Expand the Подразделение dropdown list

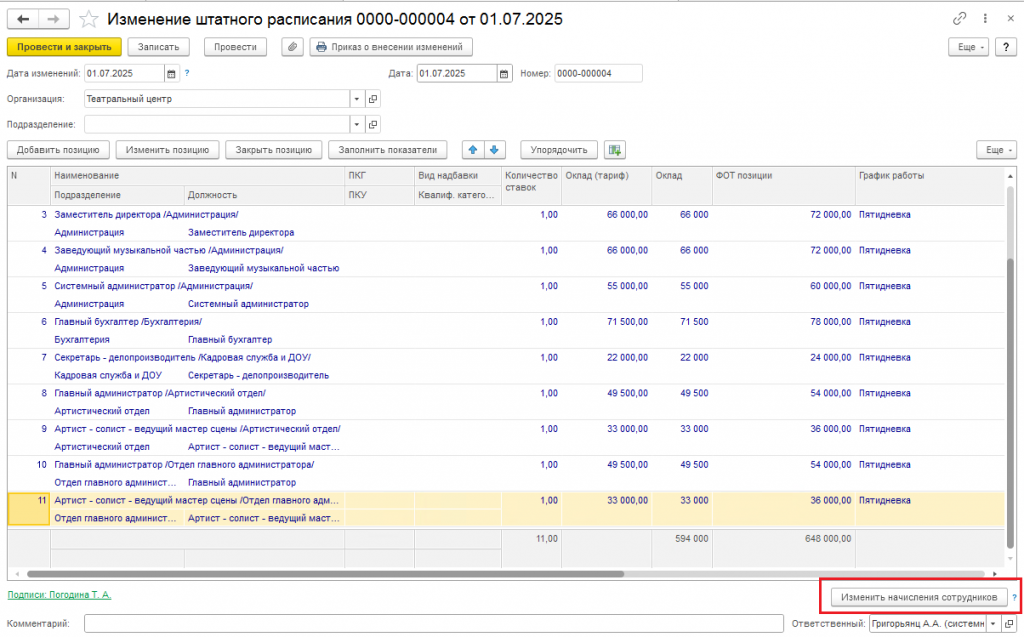pos(357,124)
